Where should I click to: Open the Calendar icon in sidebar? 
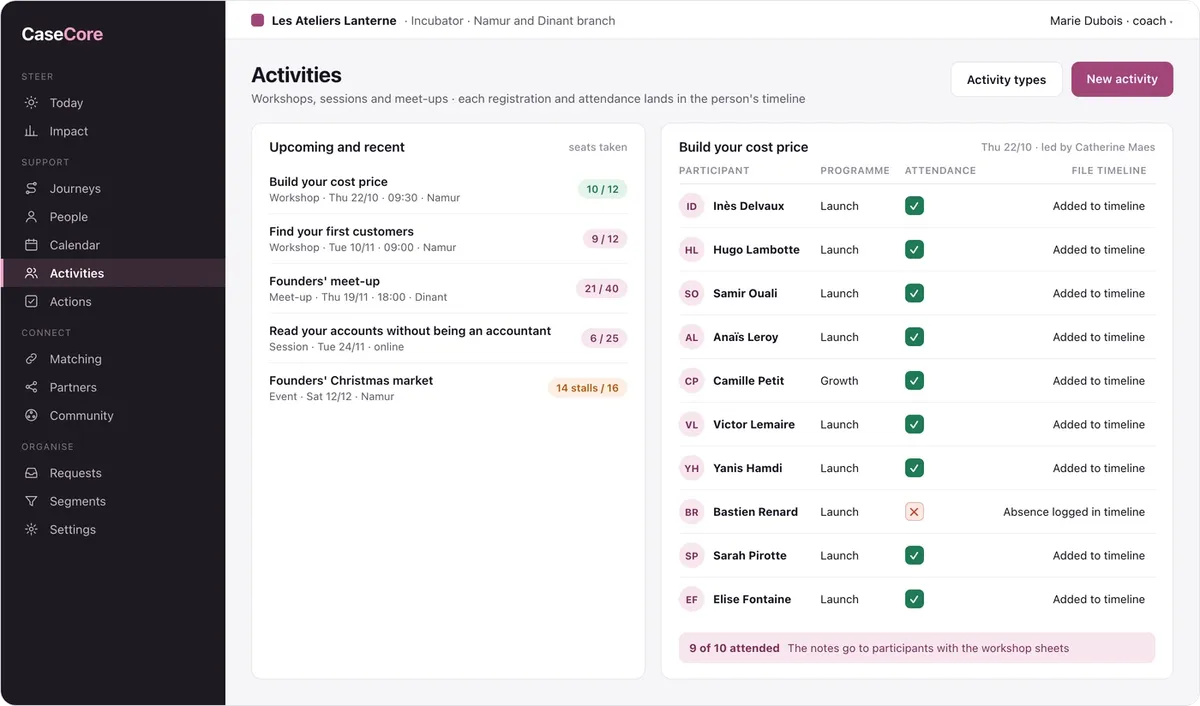pyautogui.click(x=31, y=245)
